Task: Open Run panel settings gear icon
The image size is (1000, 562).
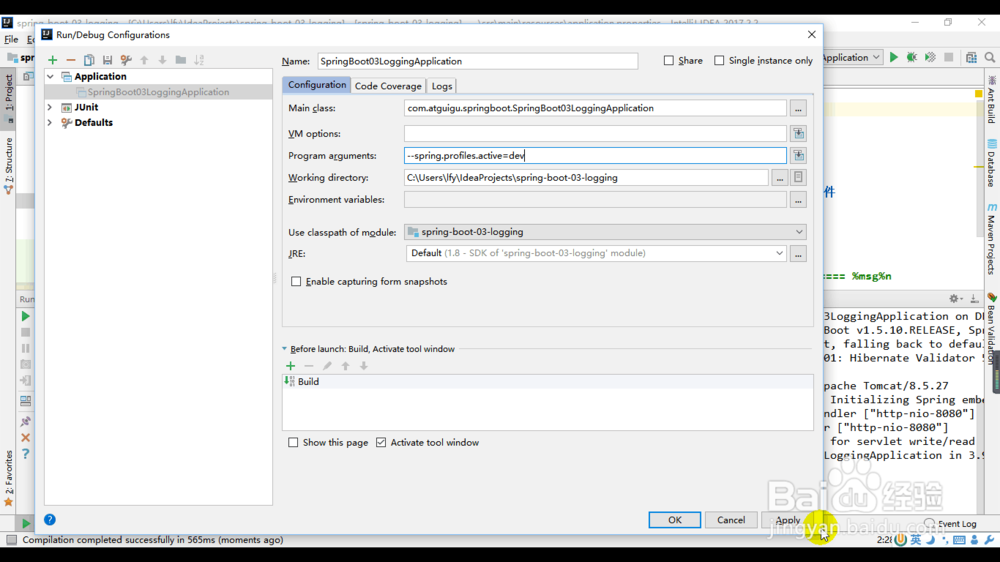Action: click(x=954, y=299)
